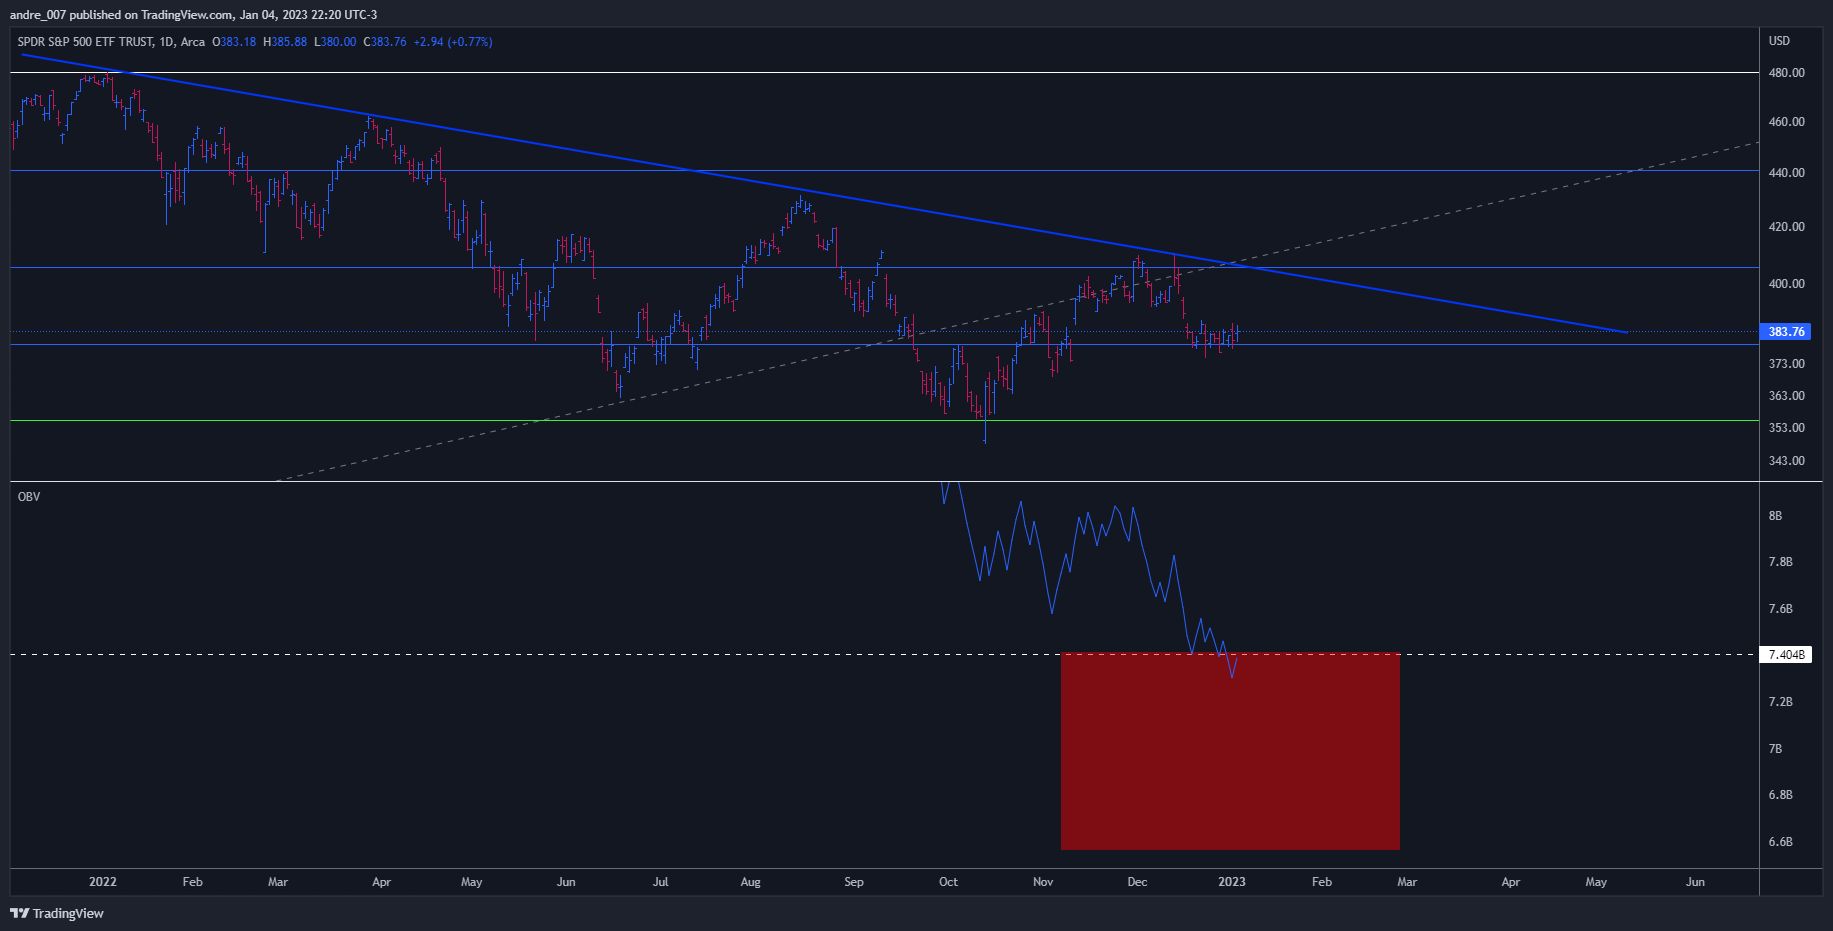This screenshot has width=1833, height=931.
Task: Open the USD currency label on the price axis
Action: pyautogui.click(x=1779, y=41)
